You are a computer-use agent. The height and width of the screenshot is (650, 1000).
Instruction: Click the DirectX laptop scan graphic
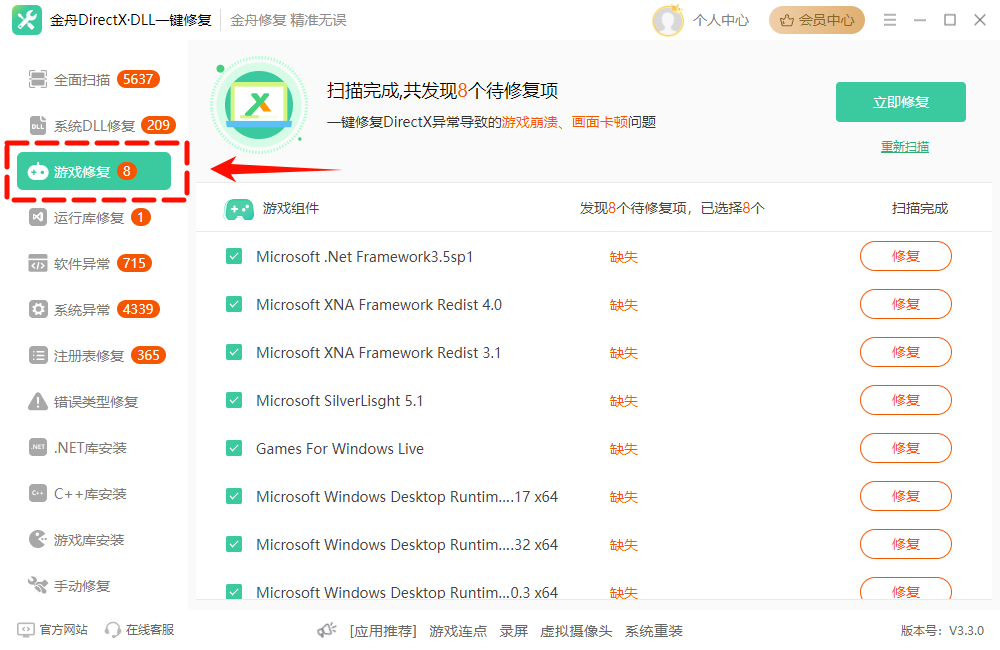tap(258, 105)
